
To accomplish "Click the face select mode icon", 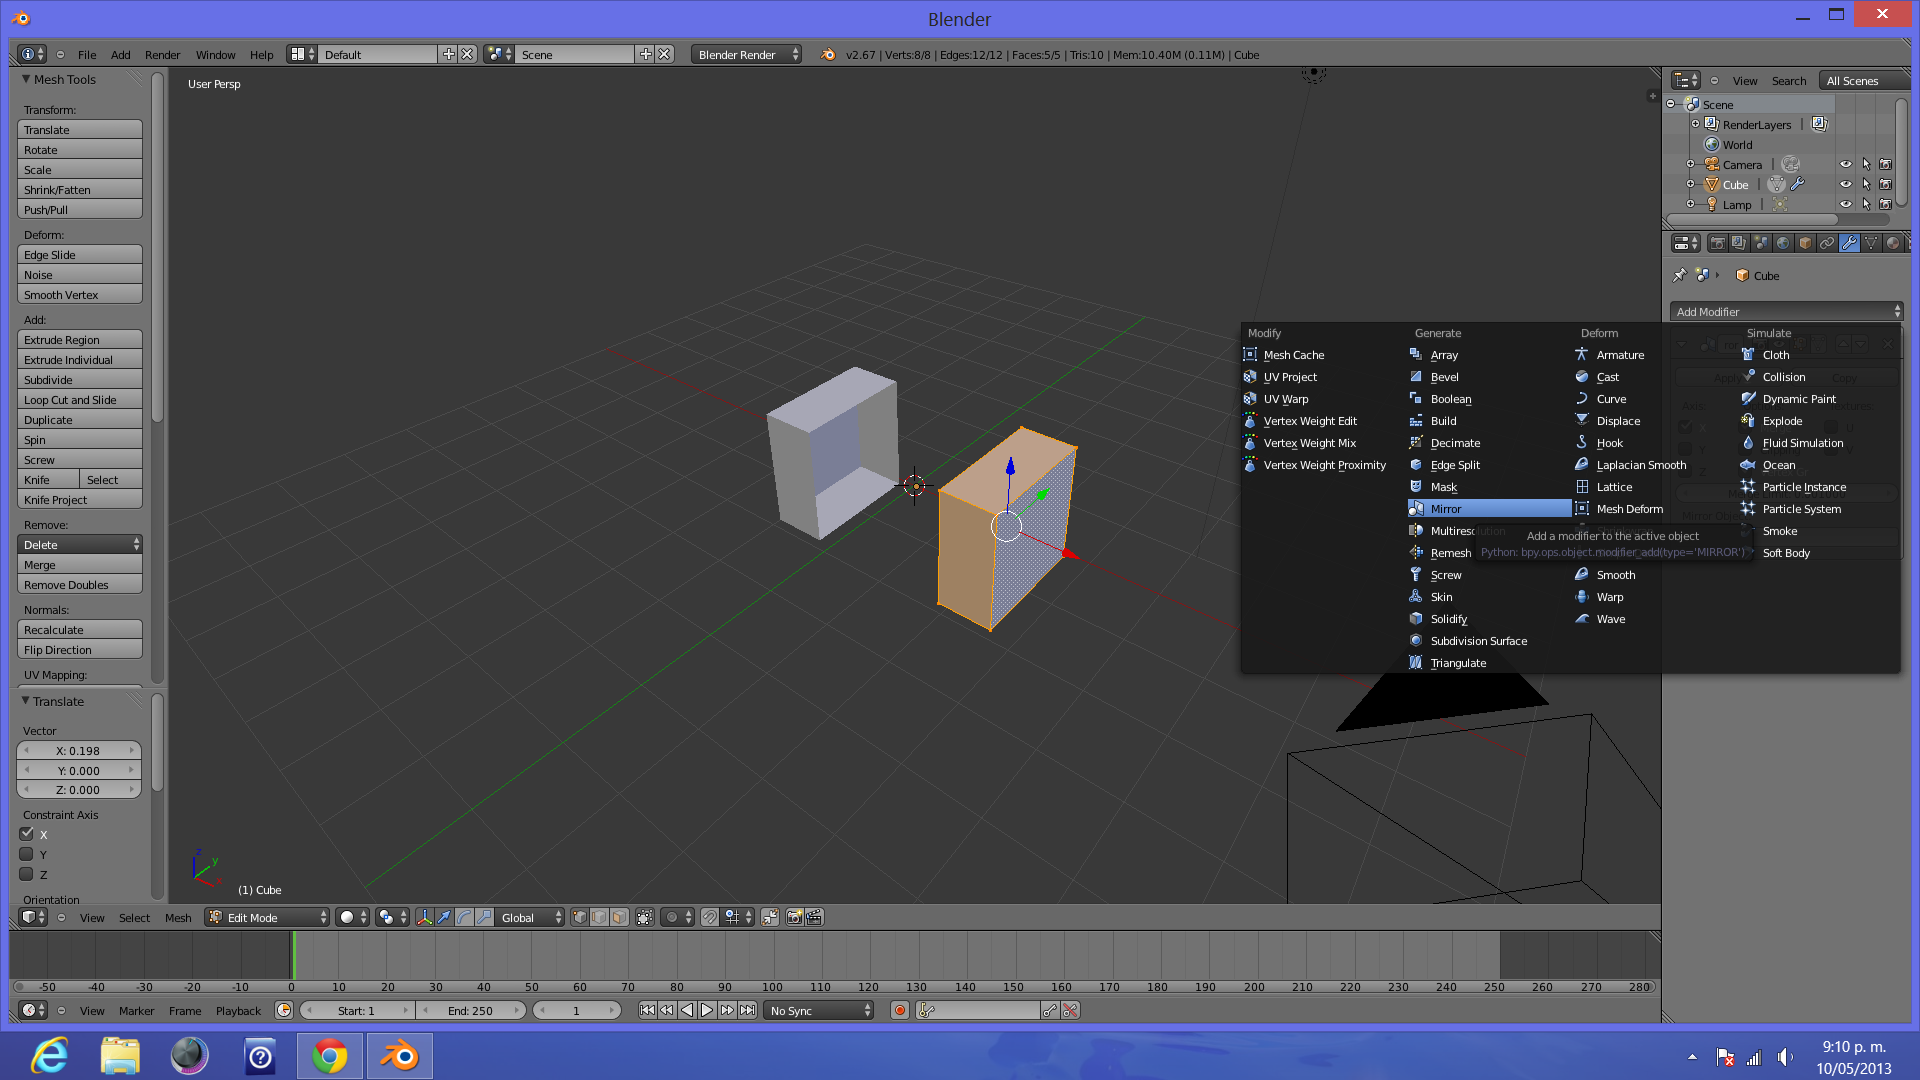I will tap(619, 917).
